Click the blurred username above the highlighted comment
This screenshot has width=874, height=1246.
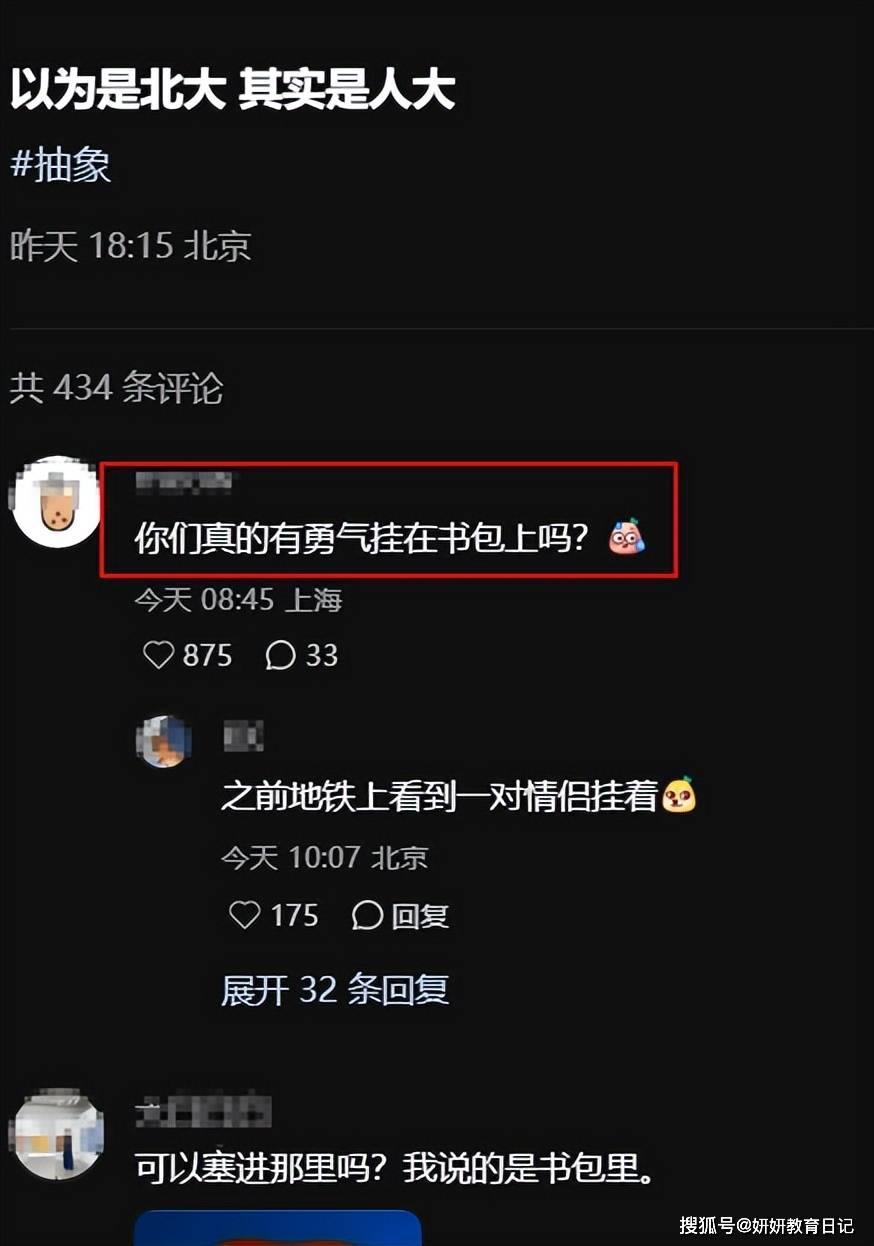[x=184, y=484]
